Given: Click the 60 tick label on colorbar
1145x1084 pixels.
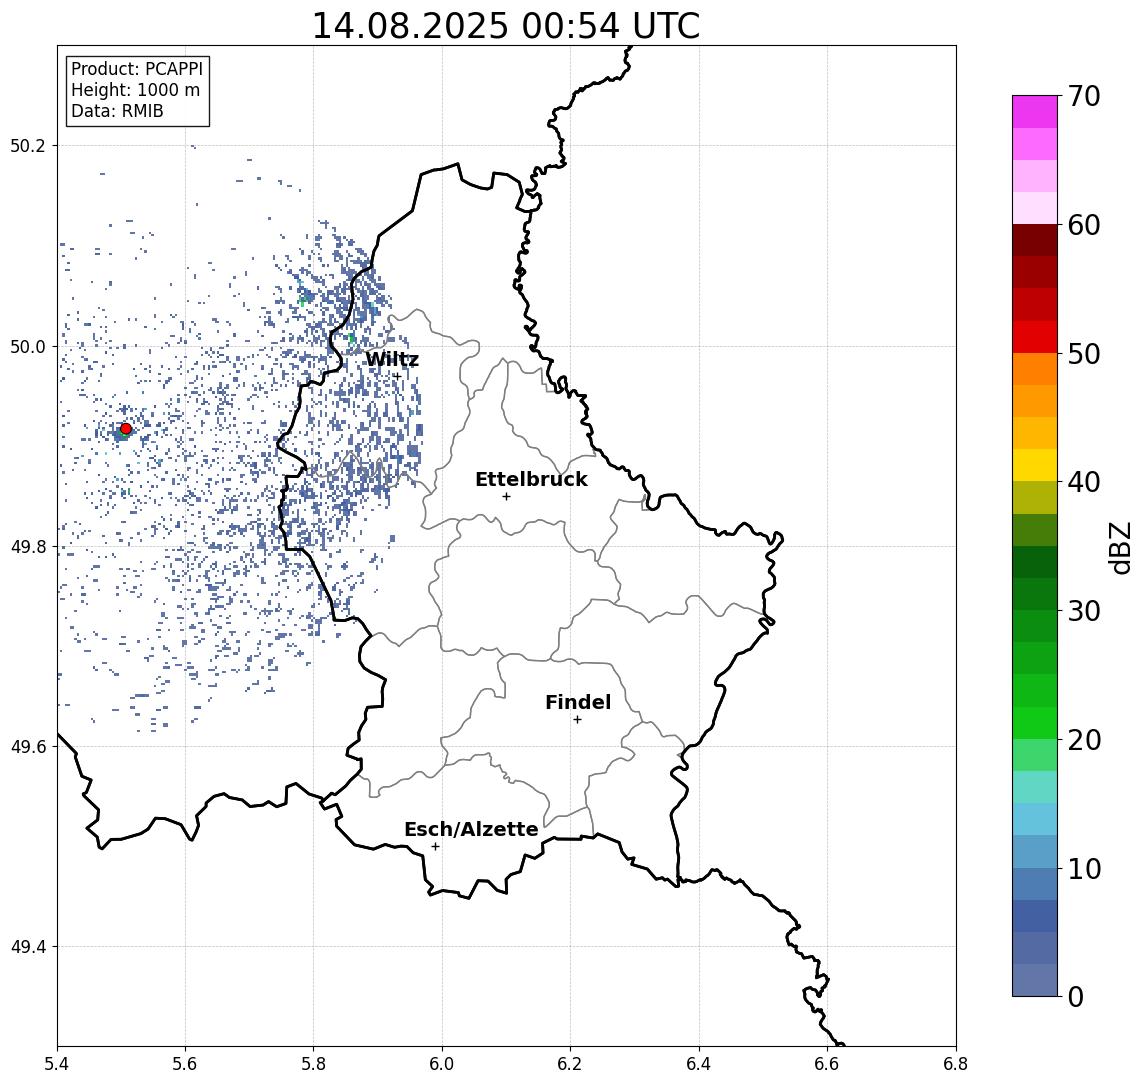Looking at the screenshot, I should tap(1084, 225).
